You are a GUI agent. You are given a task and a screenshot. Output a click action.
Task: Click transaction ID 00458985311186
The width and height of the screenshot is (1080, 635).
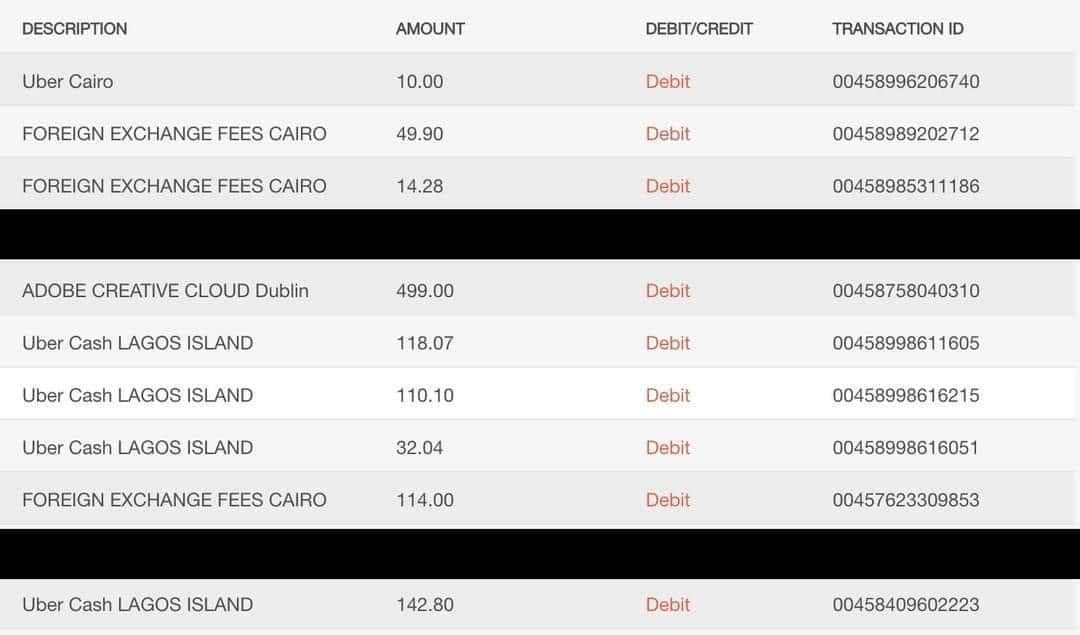[x=906, y=186]
